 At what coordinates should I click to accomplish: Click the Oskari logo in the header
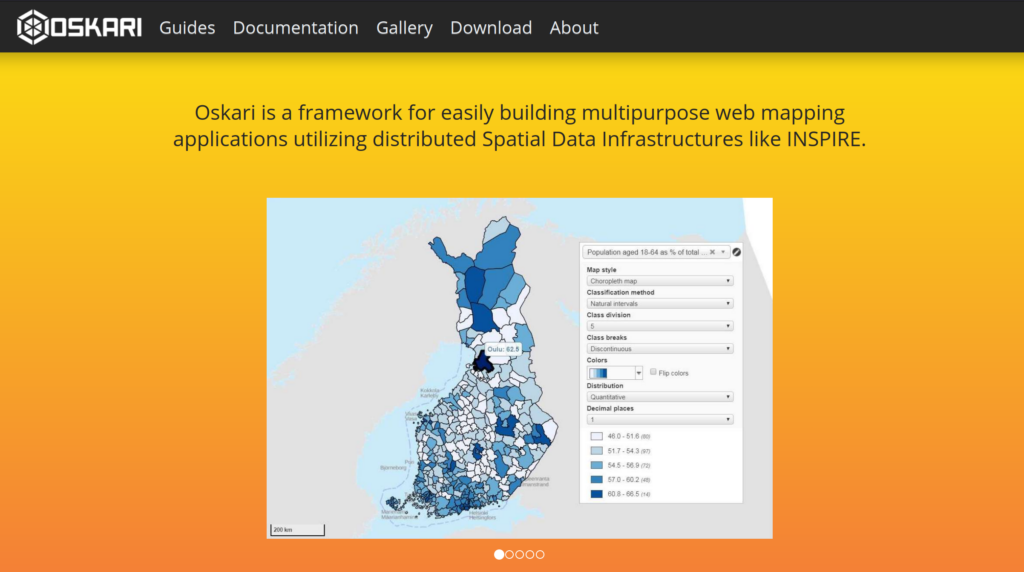[79, 27]
